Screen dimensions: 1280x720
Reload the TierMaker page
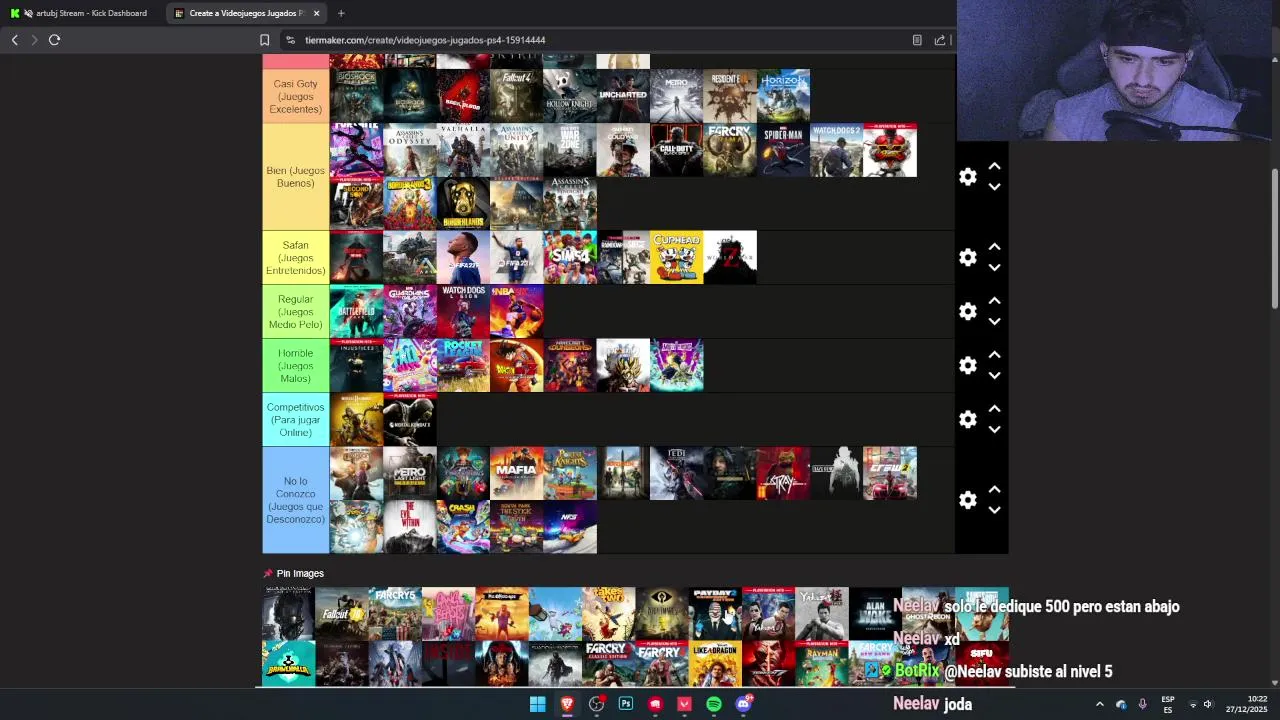(x=54, y=40)
